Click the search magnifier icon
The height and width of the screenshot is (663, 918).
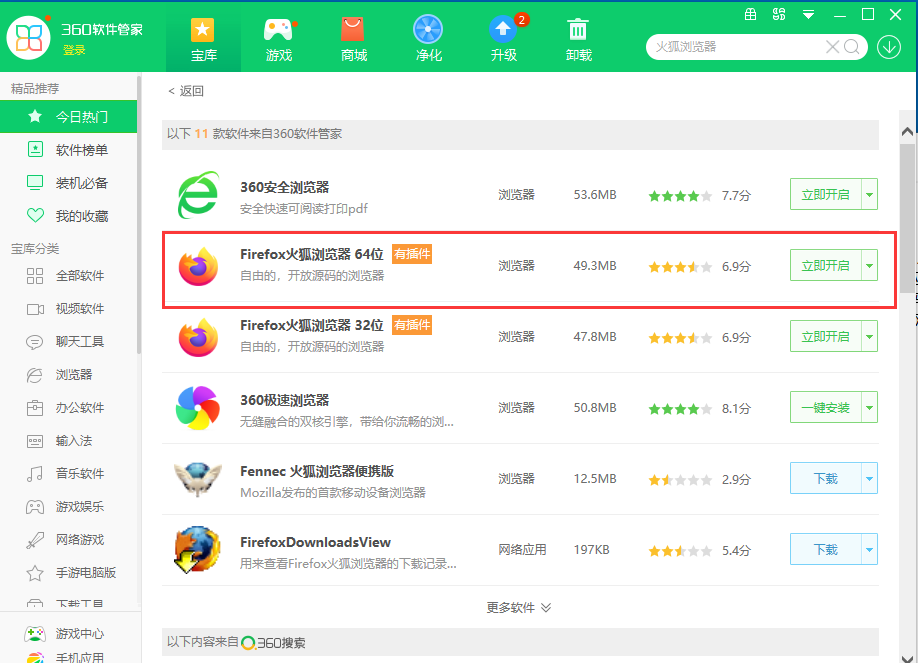coord(852,47)
